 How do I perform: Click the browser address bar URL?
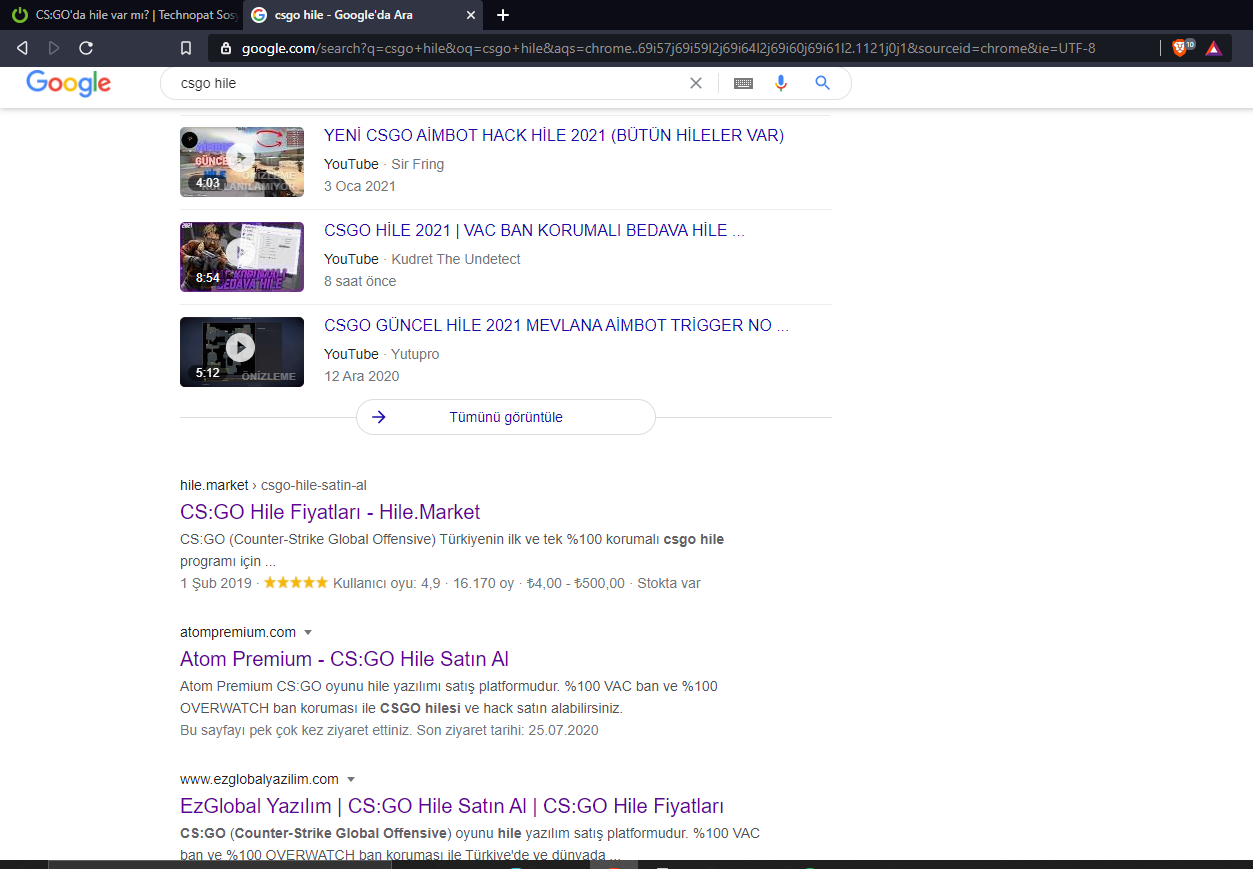pyautogui.click(x=668, y=48)
